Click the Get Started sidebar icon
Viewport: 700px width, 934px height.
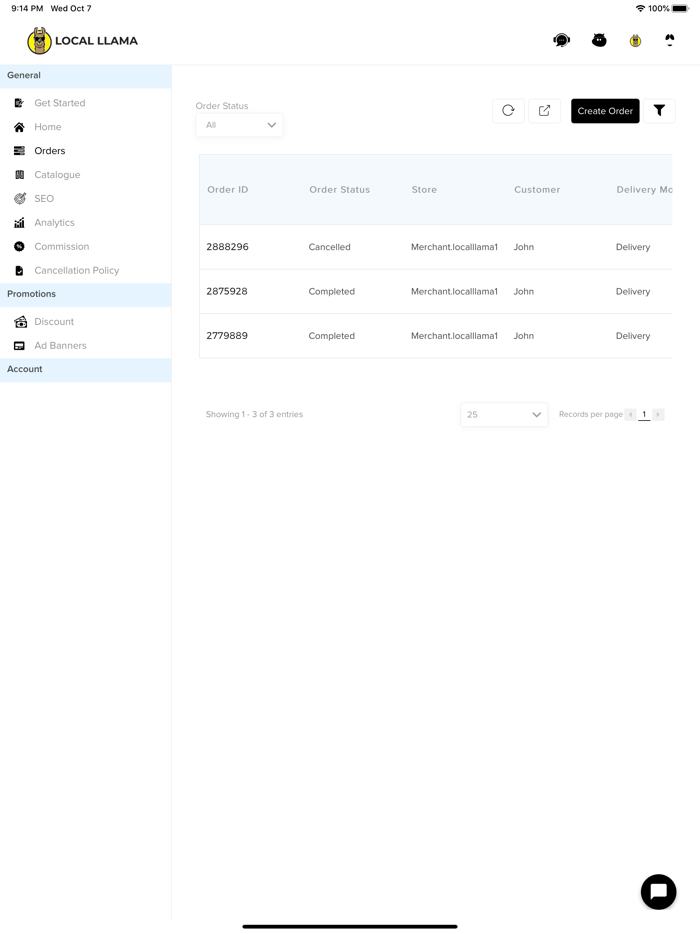[19, 103]
